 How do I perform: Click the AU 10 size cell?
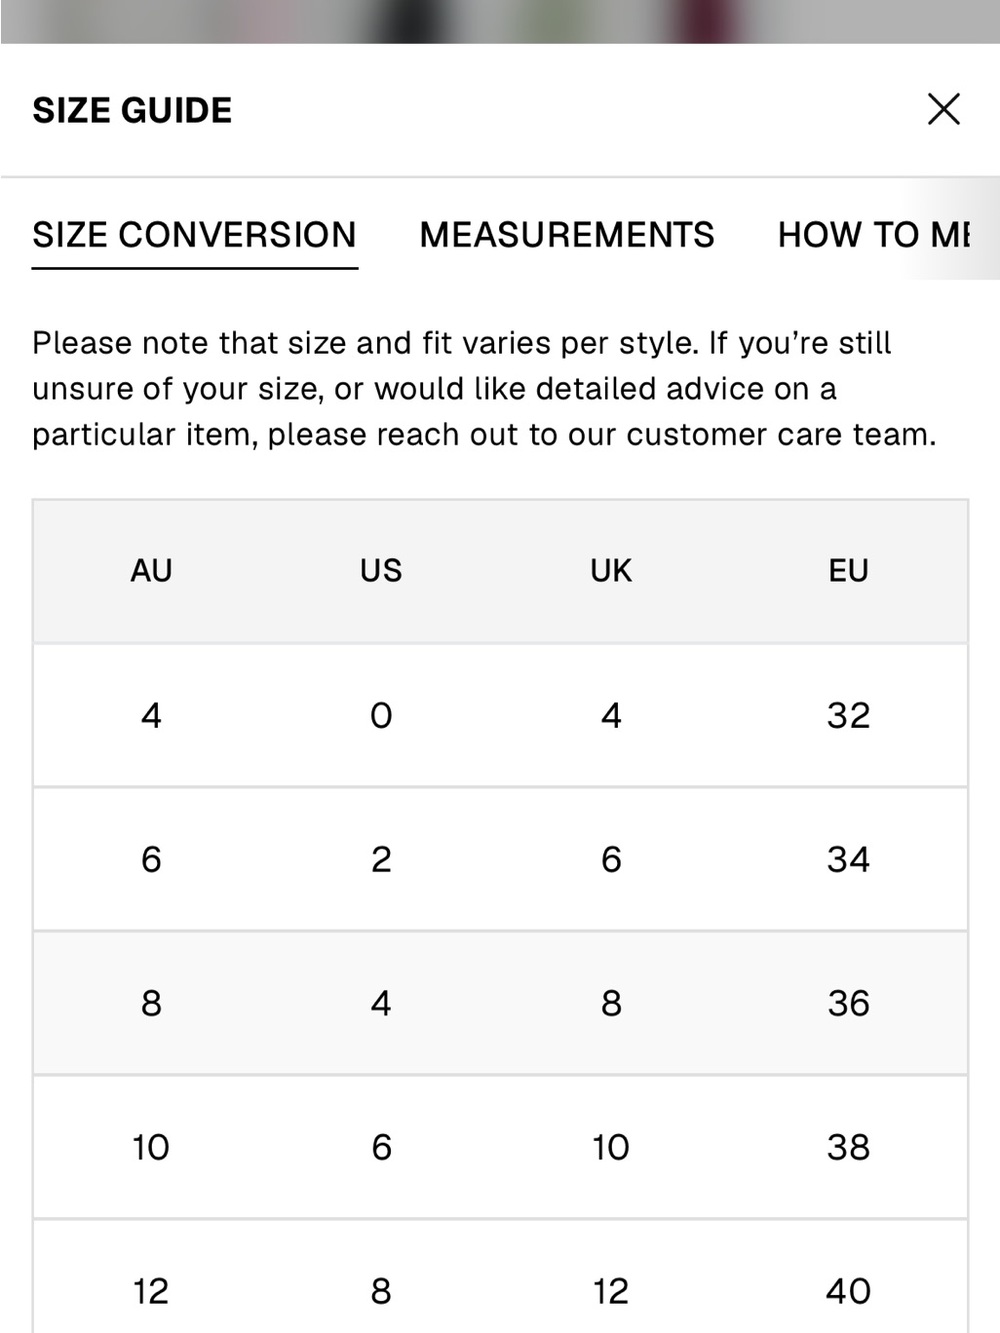pos(151,1147)
